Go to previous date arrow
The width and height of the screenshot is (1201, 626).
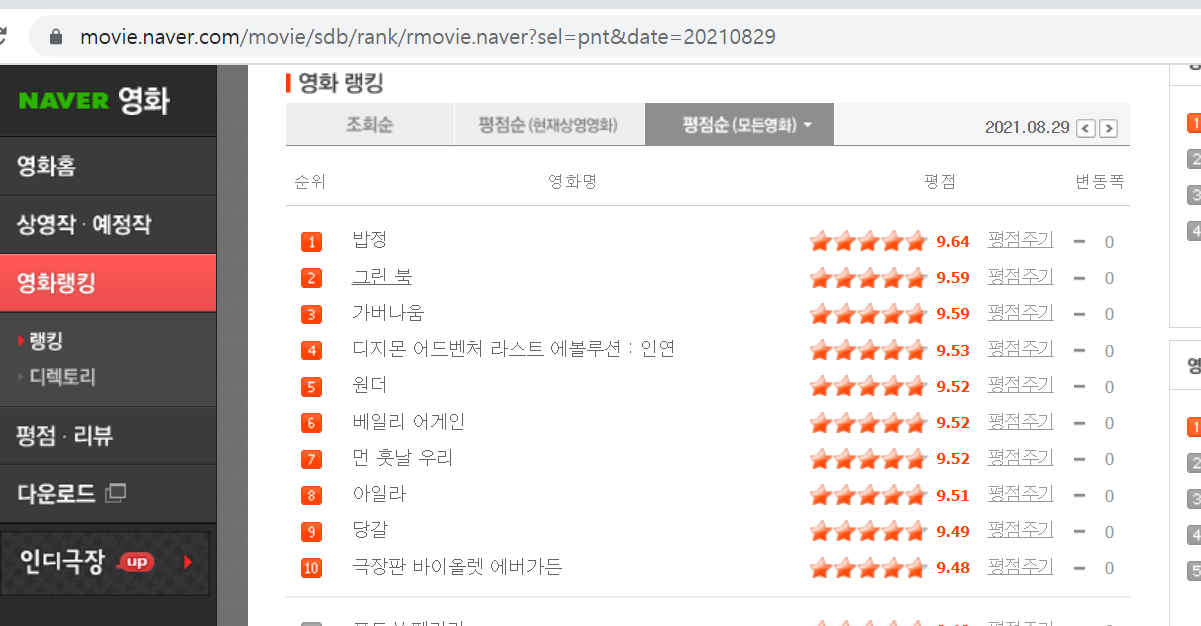pyautogui.click(x=1086, y=128)
